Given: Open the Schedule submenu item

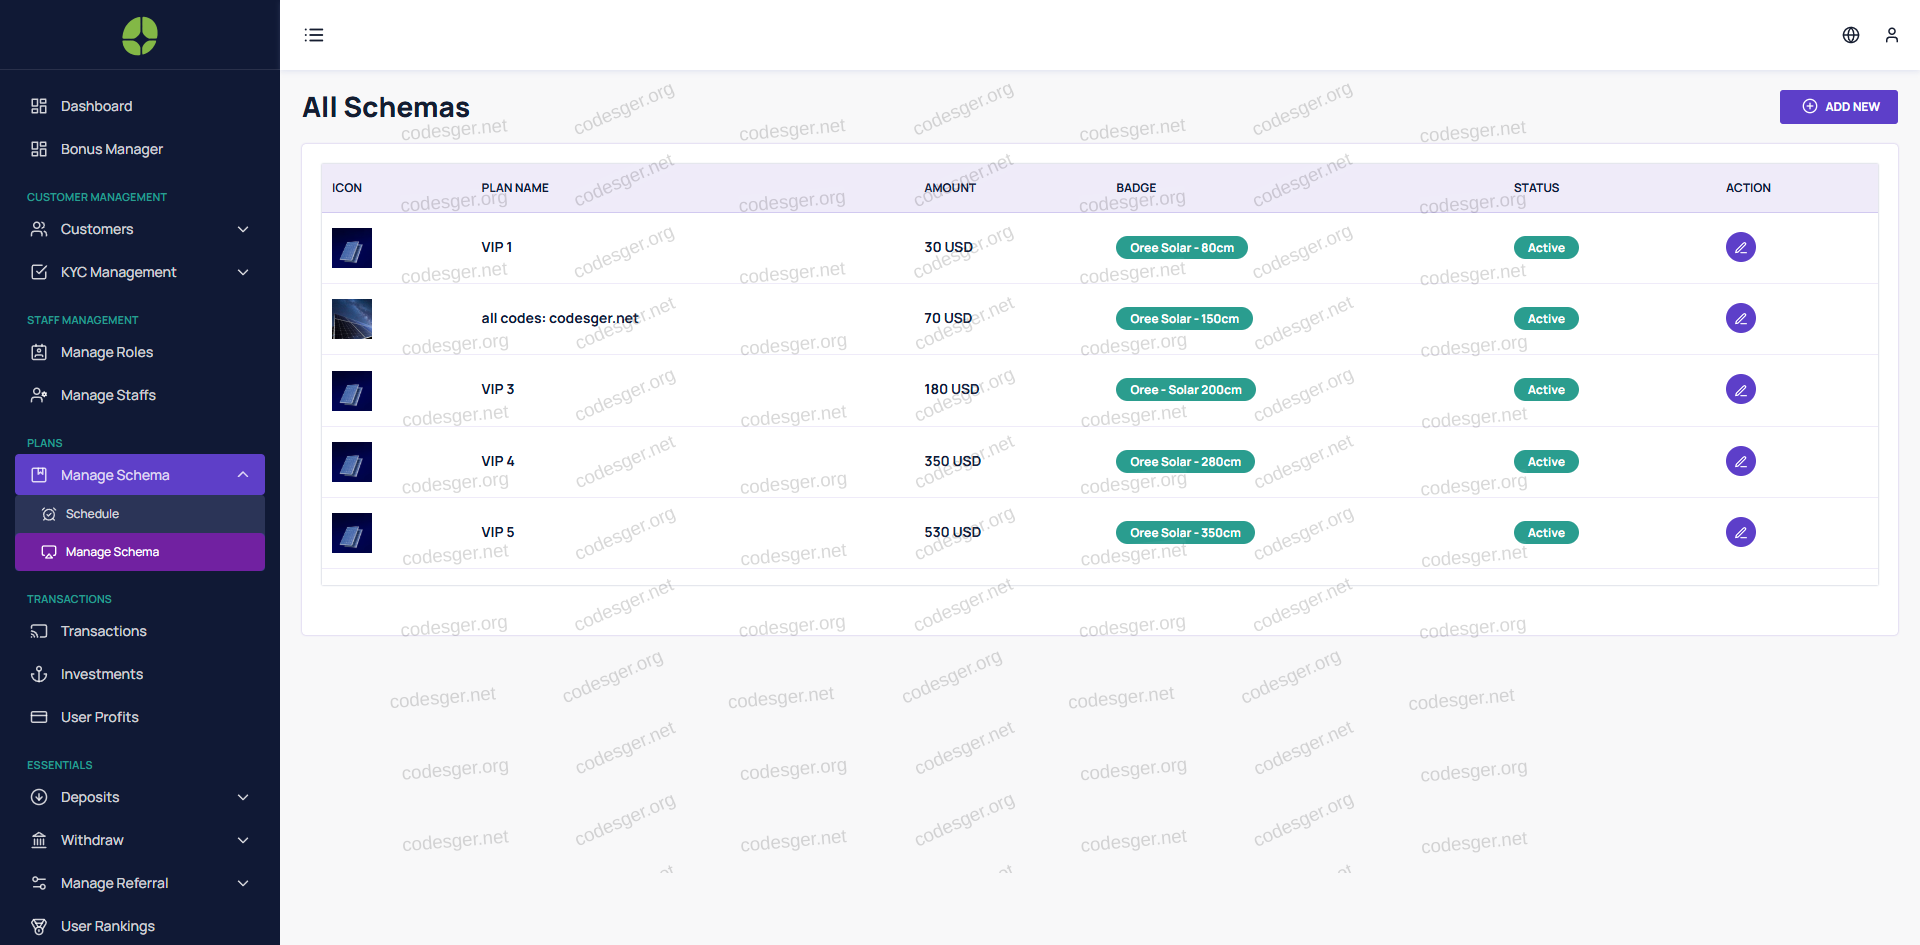Looking at the screenshot, I should (92, 514).
